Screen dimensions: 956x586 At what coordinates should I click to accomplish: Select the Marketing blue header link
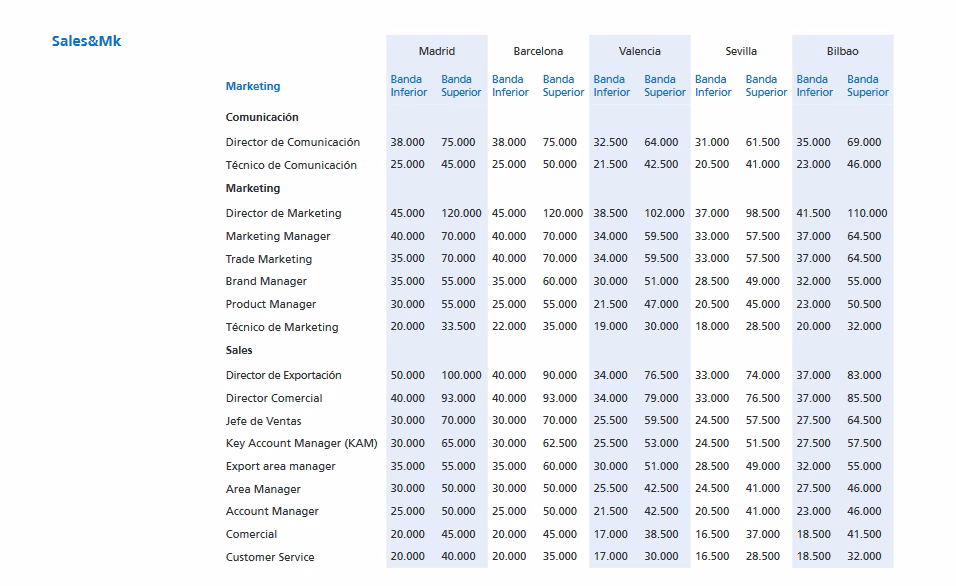tap(252, 86)
